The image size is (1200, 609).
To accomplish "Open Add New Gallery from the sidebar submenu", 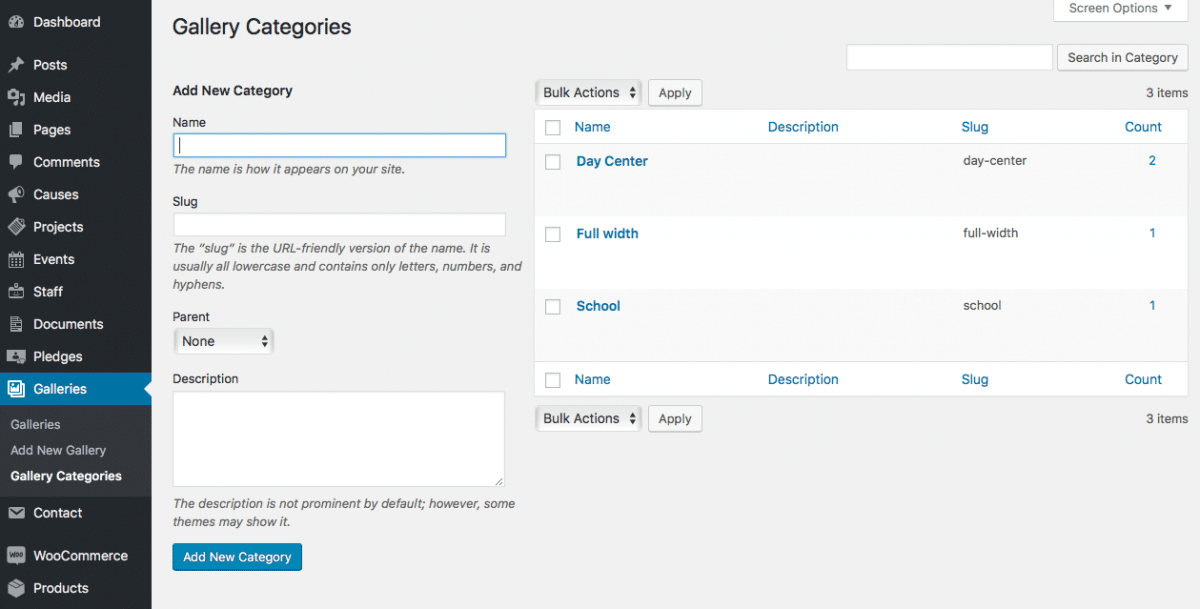I will 58,450.
